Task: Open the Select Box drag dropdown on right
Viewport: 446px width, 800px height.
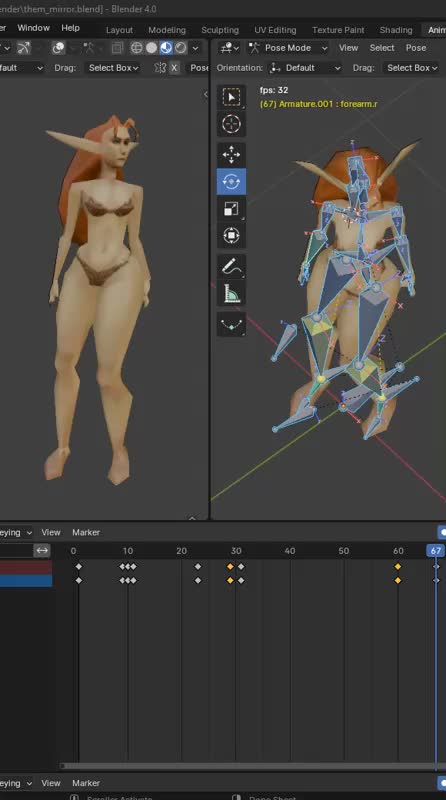Action: click(x=412, y=68)
